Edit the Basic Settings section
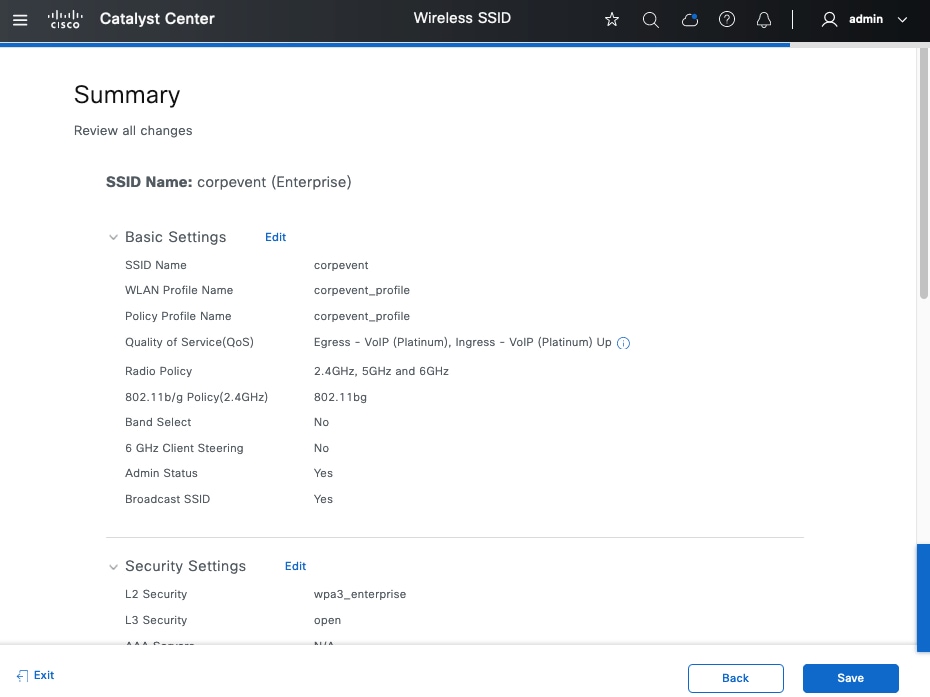Image resolution: width=930 pixels, height=697 pixels. click(x=275, y=237)
